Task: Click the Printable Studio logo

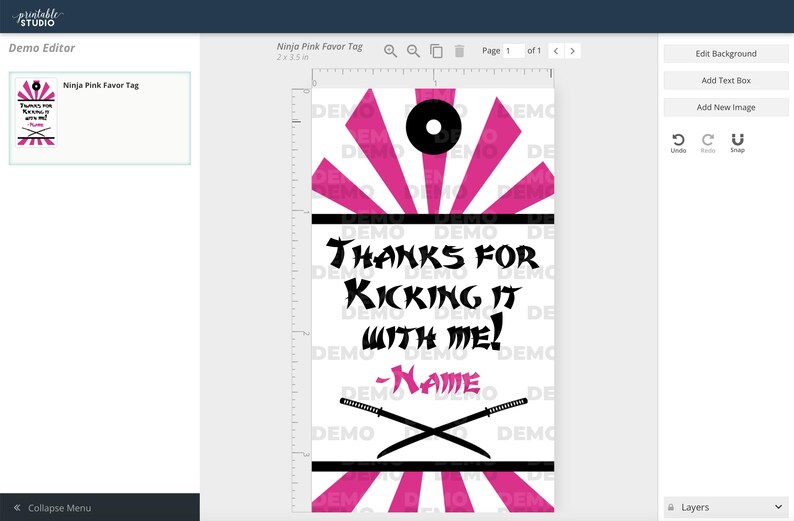Action: (37, 18)
